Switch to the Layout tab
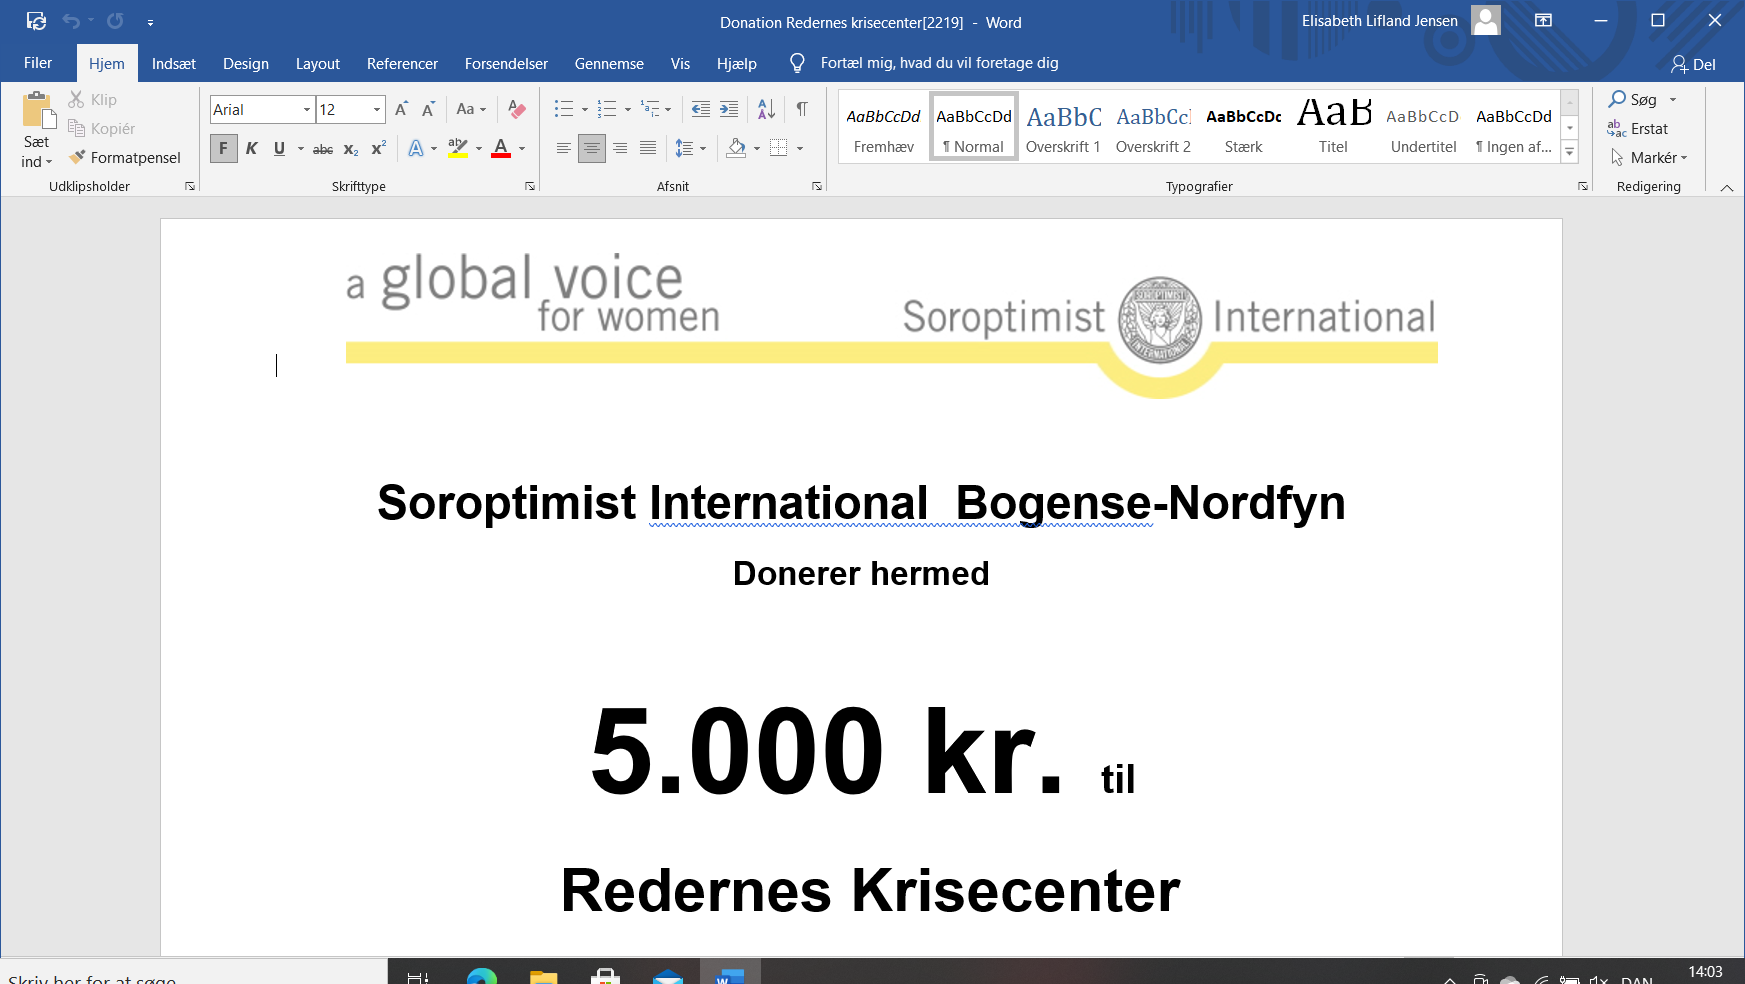The height and width of the screenshot is (984, 1745). [318, 63]
